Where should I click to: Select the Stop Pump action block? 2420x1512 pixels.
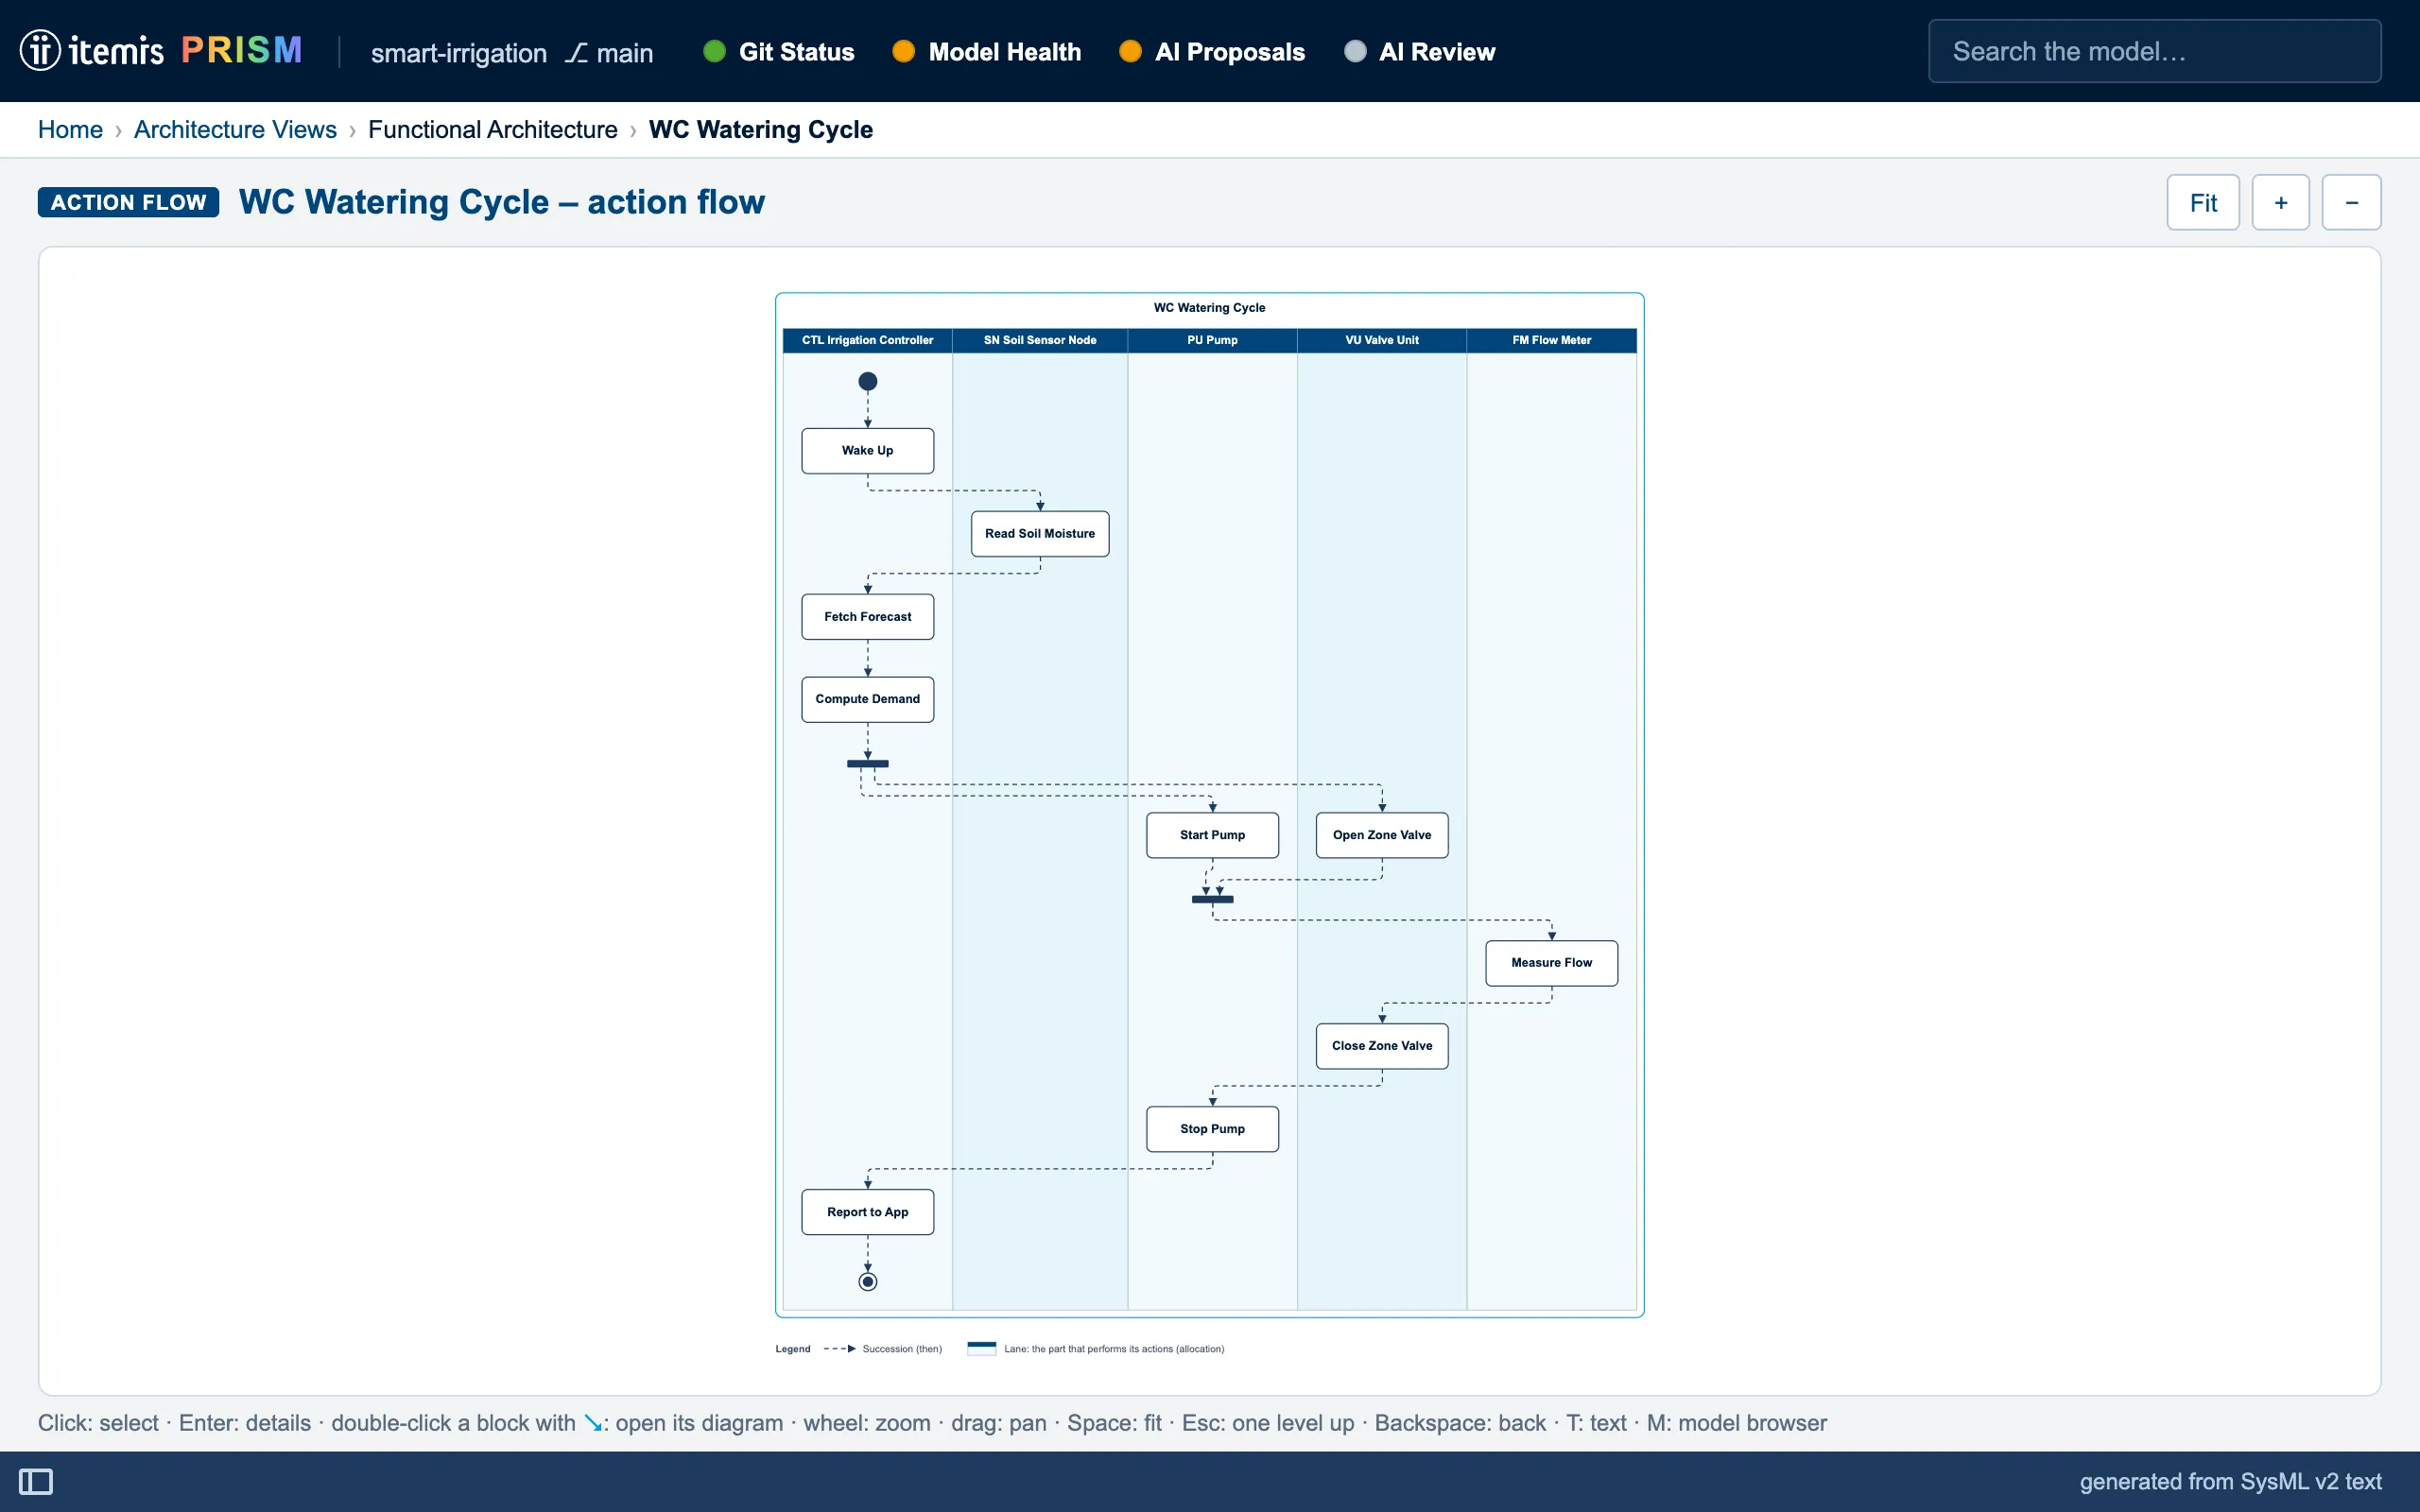pyautogui.click(x=1212, y=1129)
